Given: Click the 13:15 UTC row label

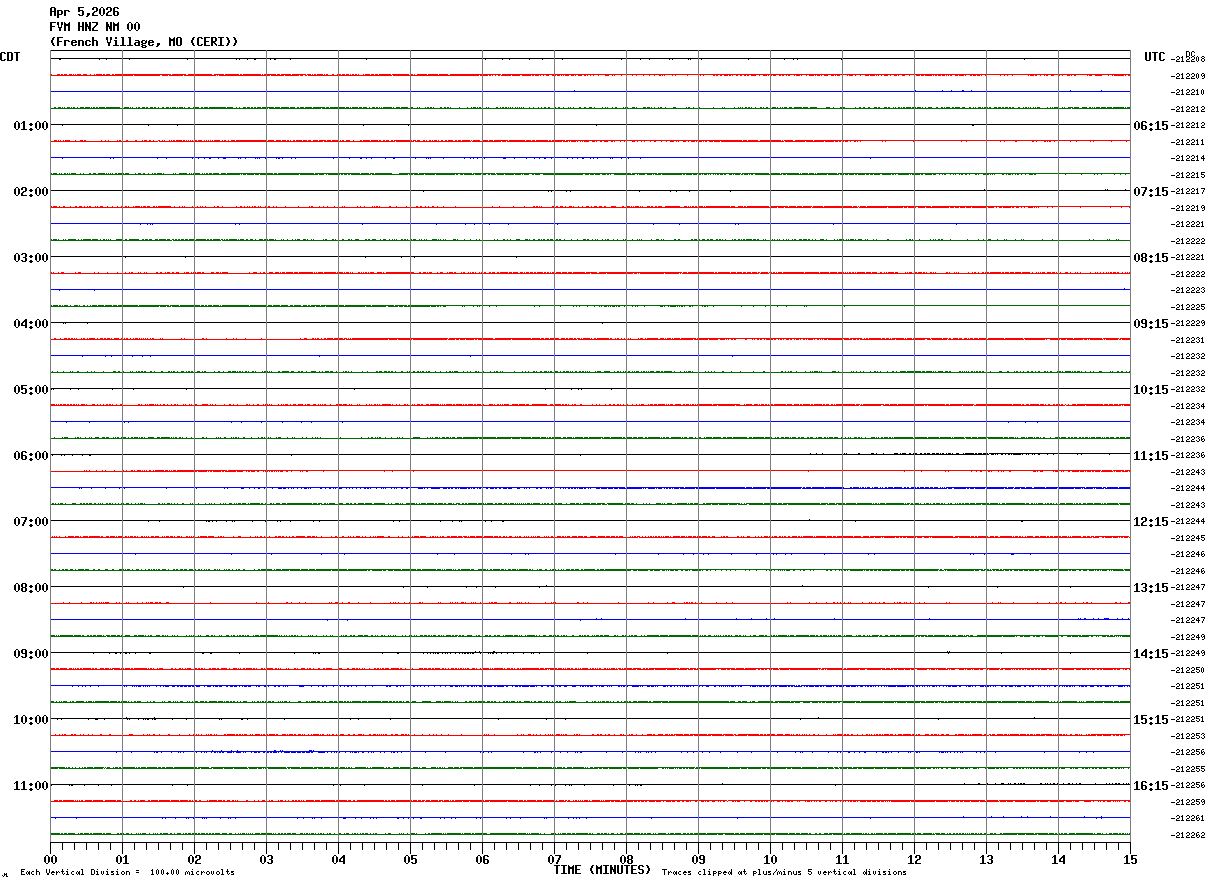Looking at the screenshot, I should point(1150,588).
